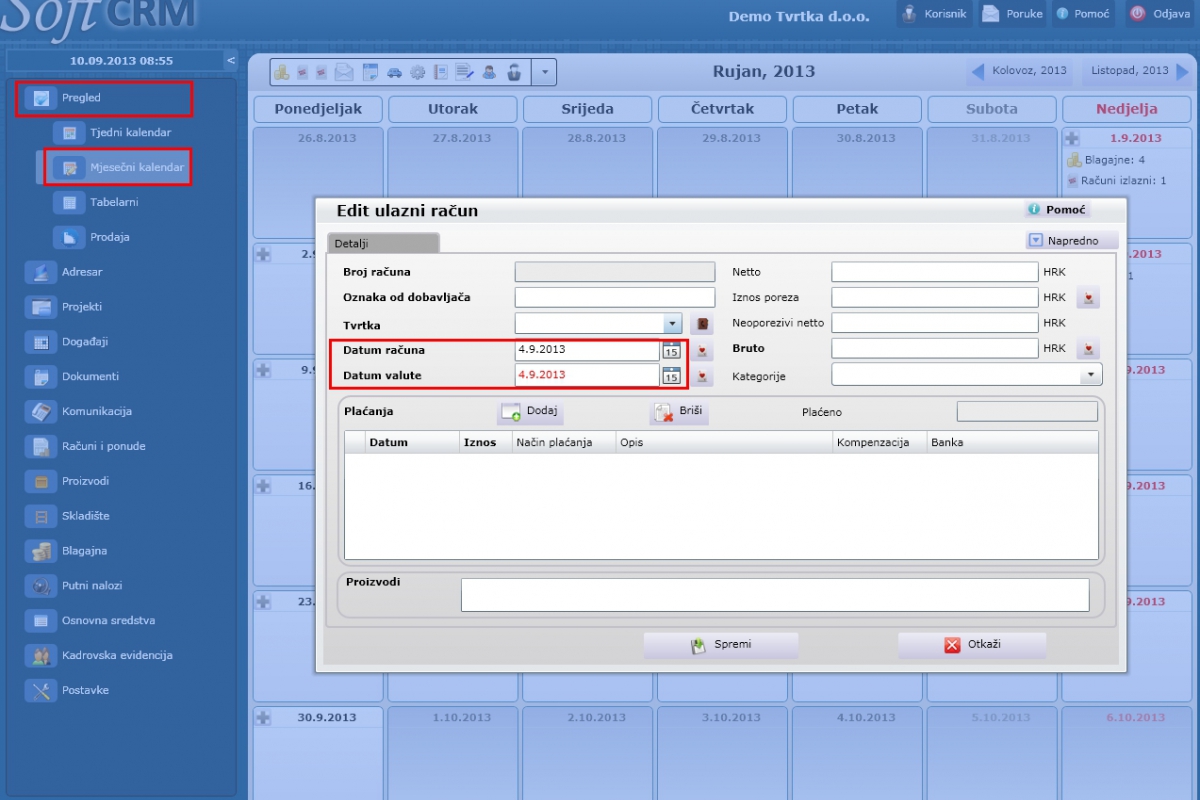The width and height of the screenshot is (1200, 800).
Task: Click the Dokumenti icon in the sidebar
Action: (41, 377)
